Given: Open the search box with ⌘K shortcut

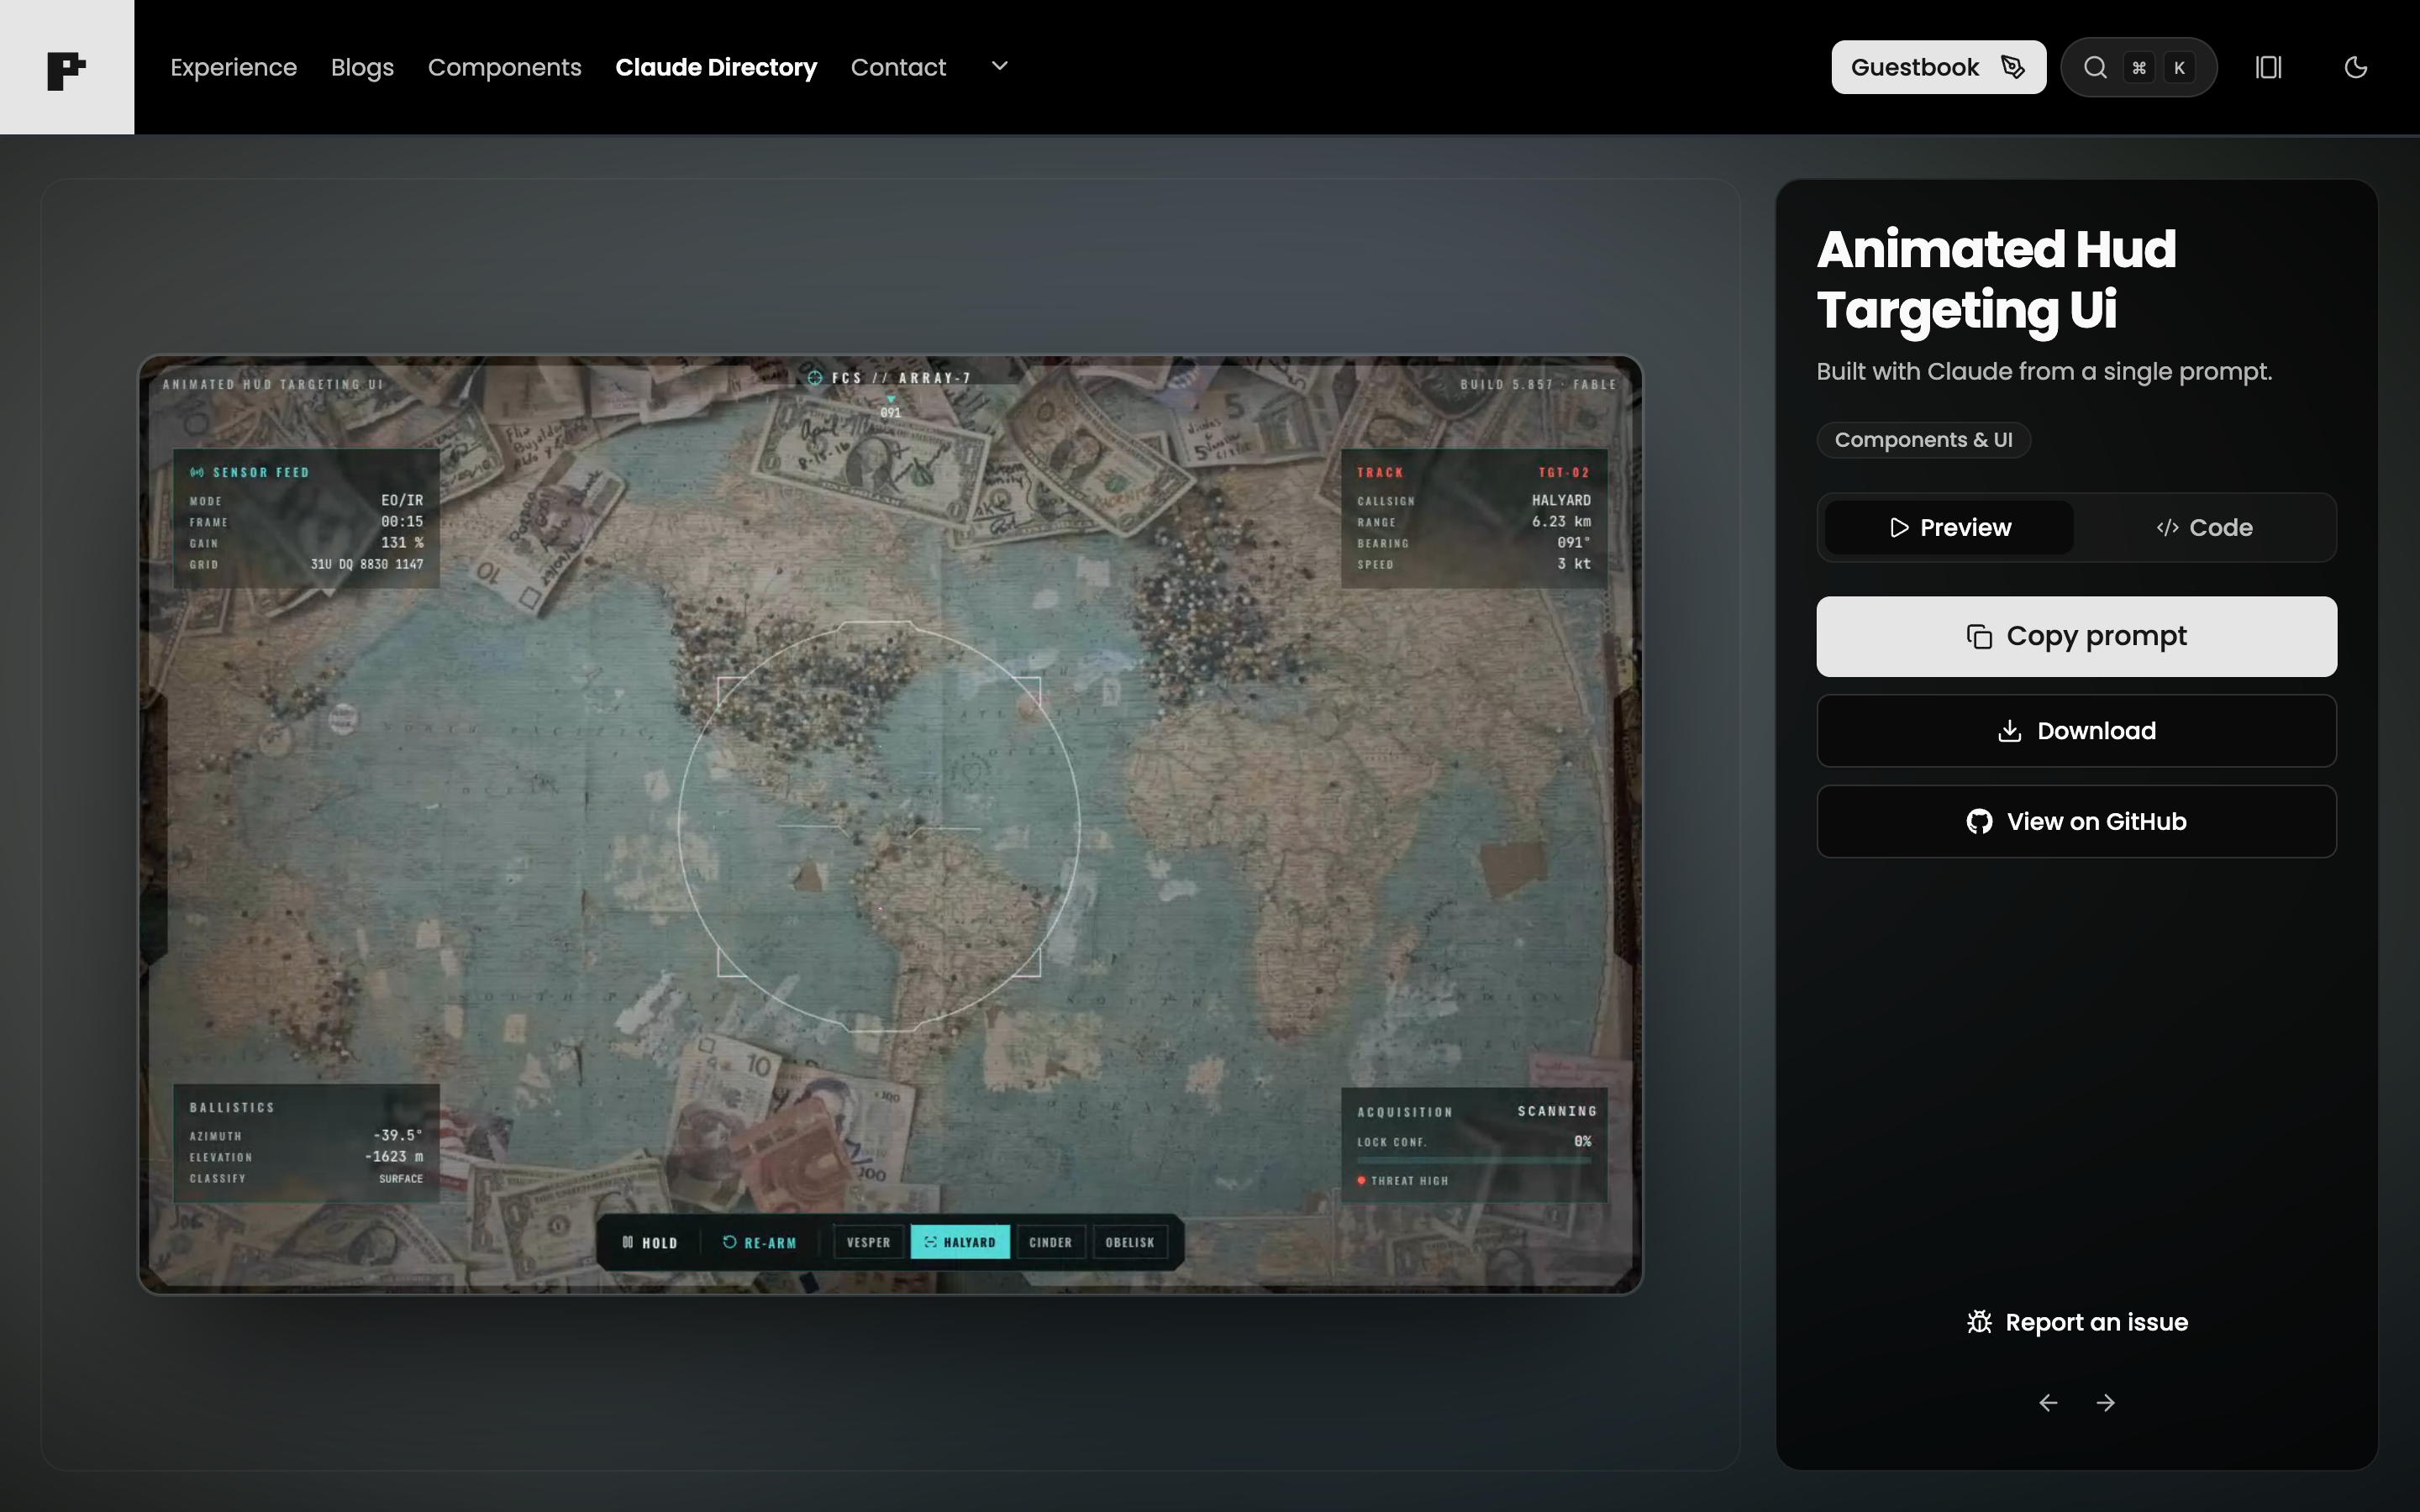Looking at the screenshot, I should 2138,67.
